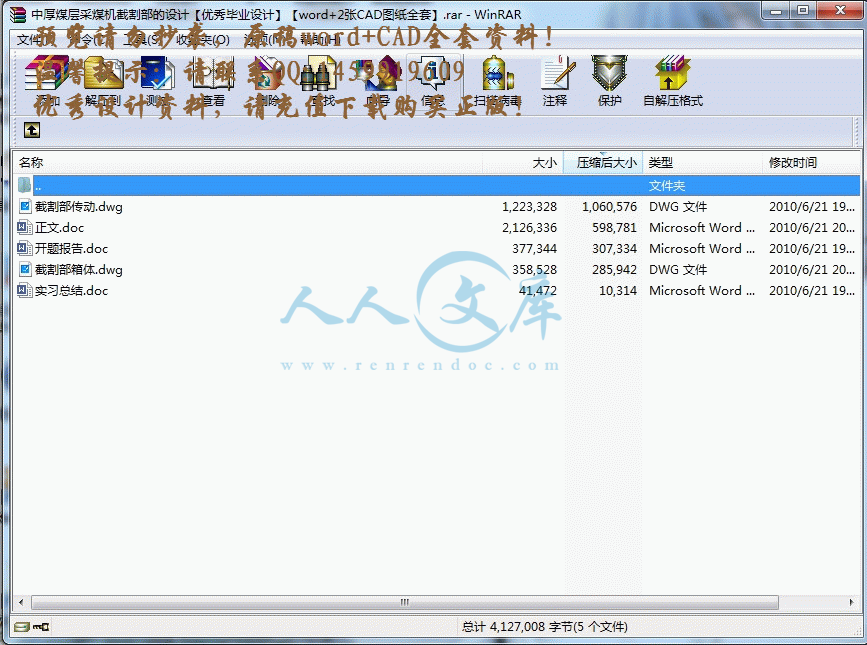867x645 pixels.
Task: Click the 删除 (Delete) toolbar icon
Action: pos(268,73)
